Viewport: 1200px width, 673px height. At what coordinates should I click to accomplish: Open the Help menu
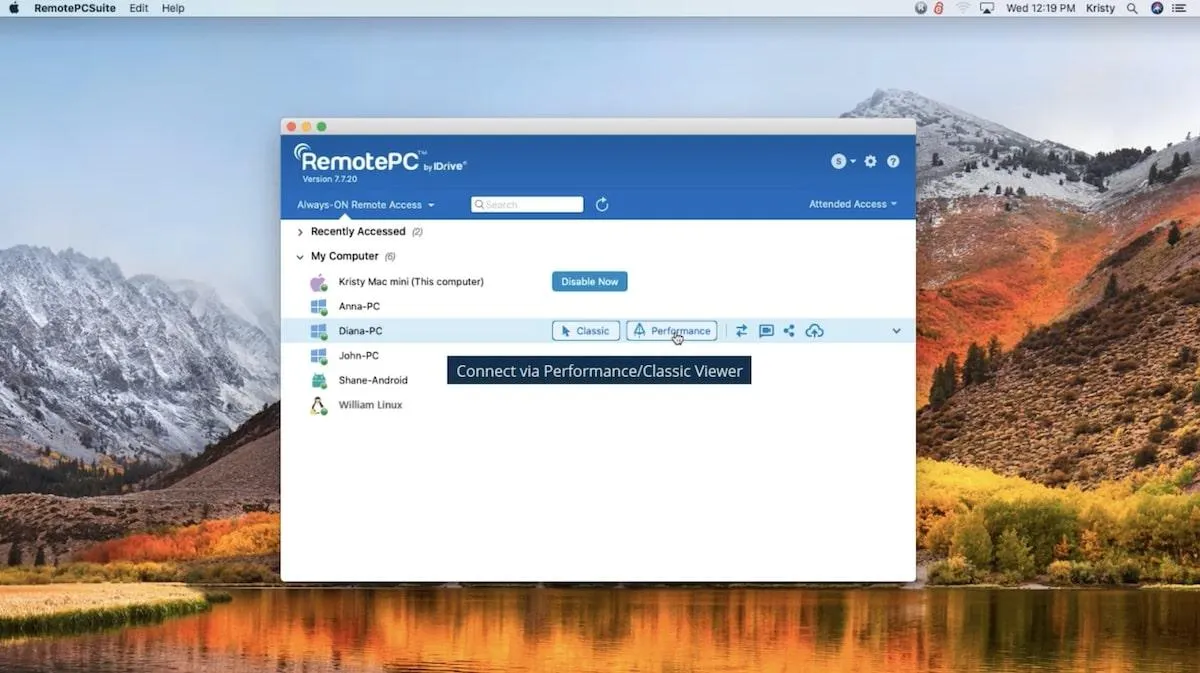(173, 8)
